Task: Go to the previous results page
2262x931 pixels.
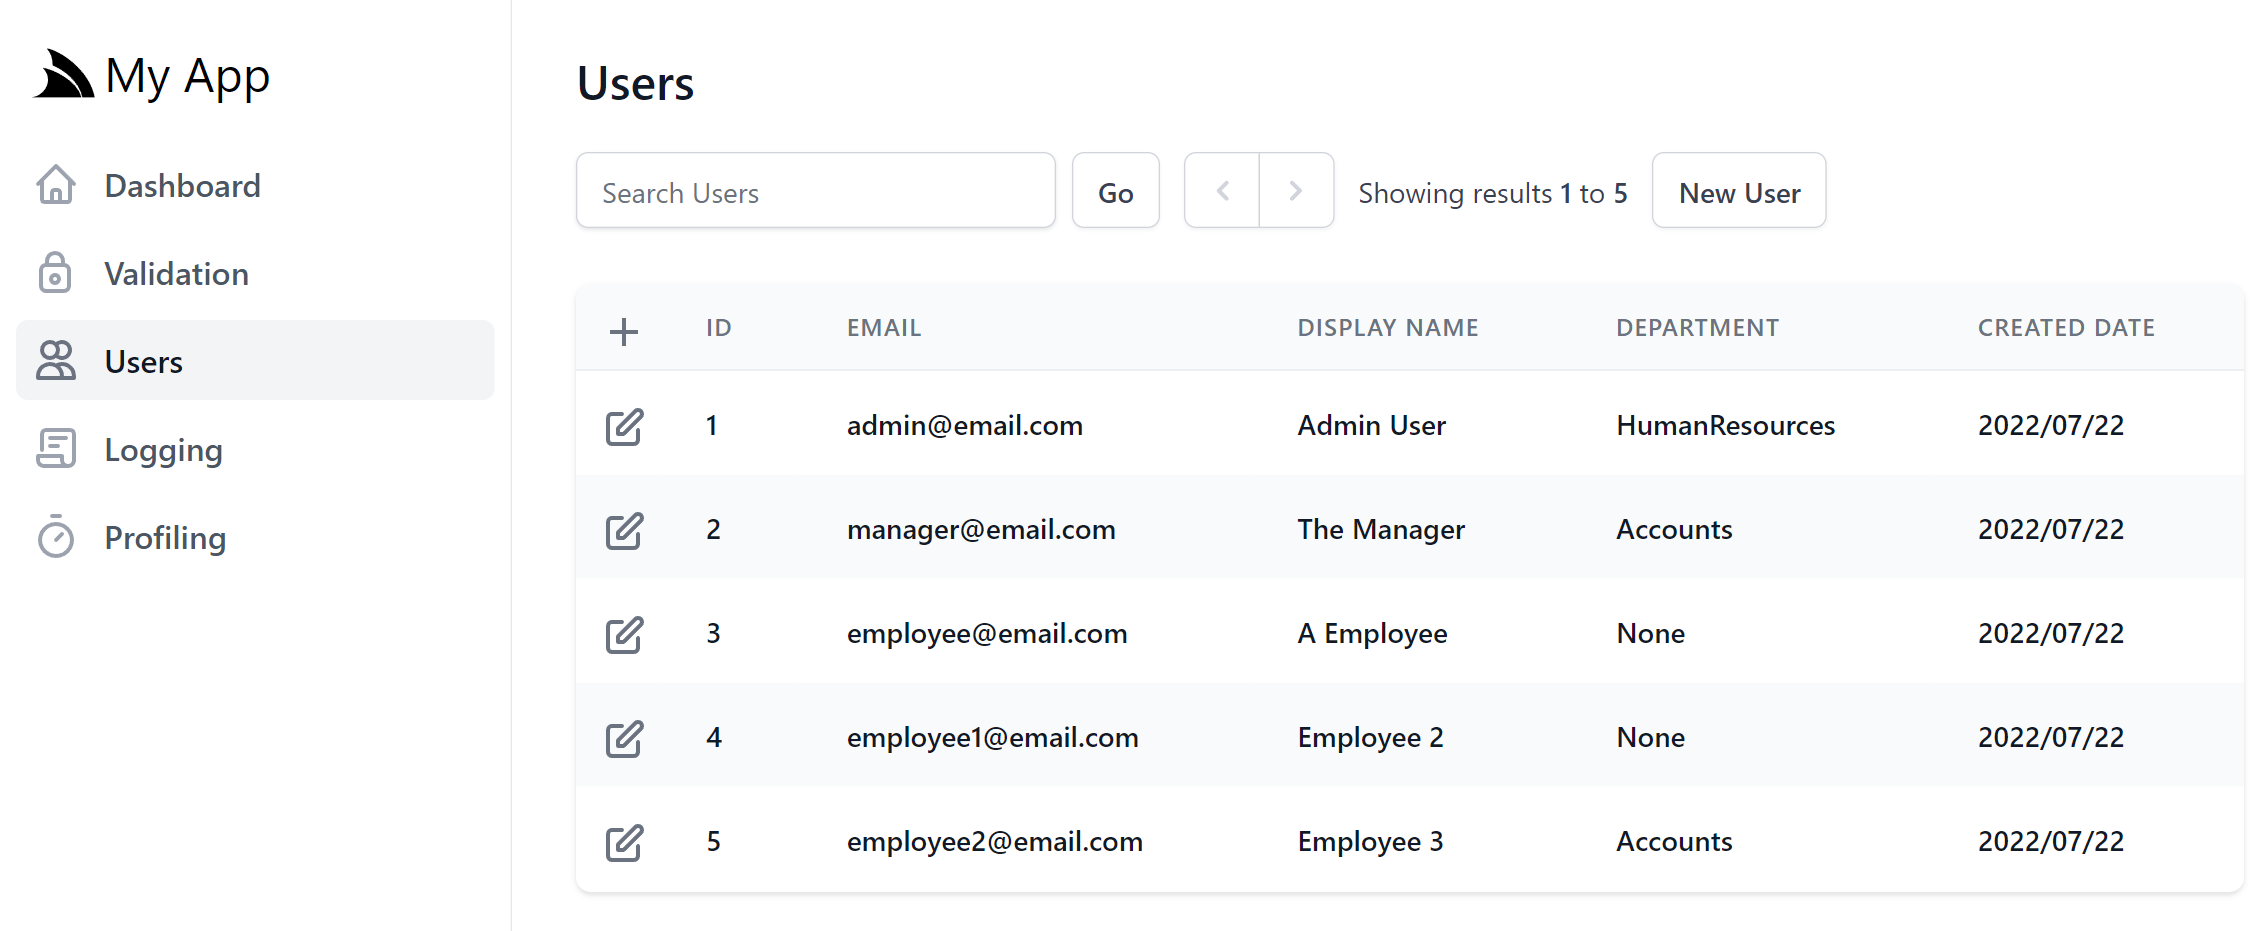Action: click(x=1222, y=190)
